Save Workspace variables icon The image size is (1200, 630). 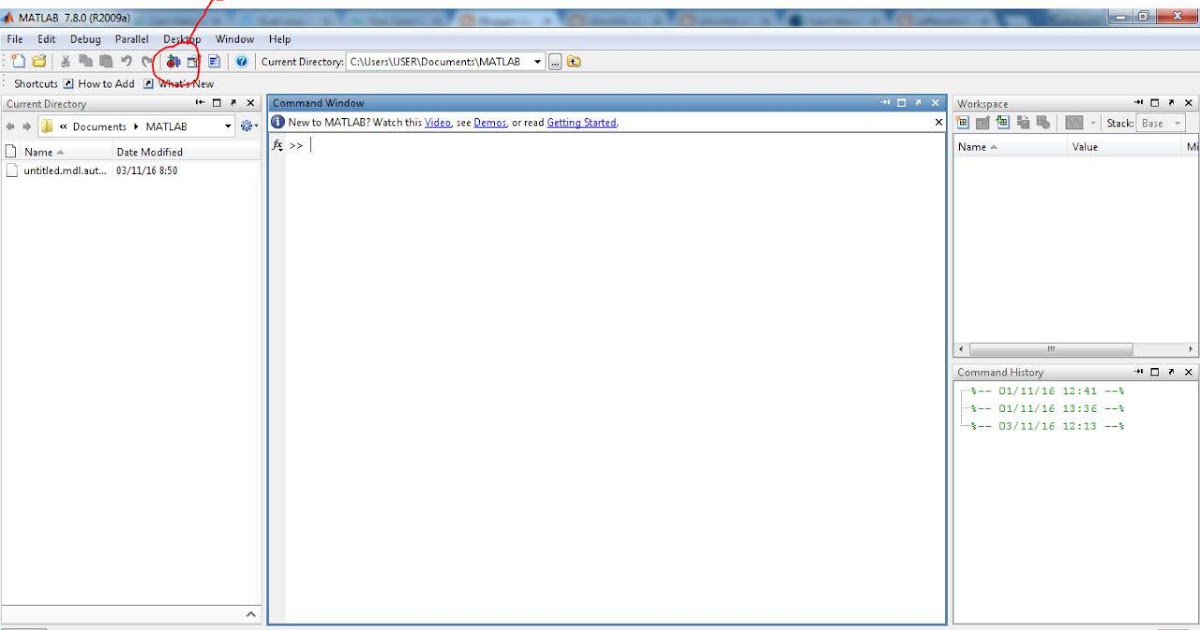(x=1023, y=123)
